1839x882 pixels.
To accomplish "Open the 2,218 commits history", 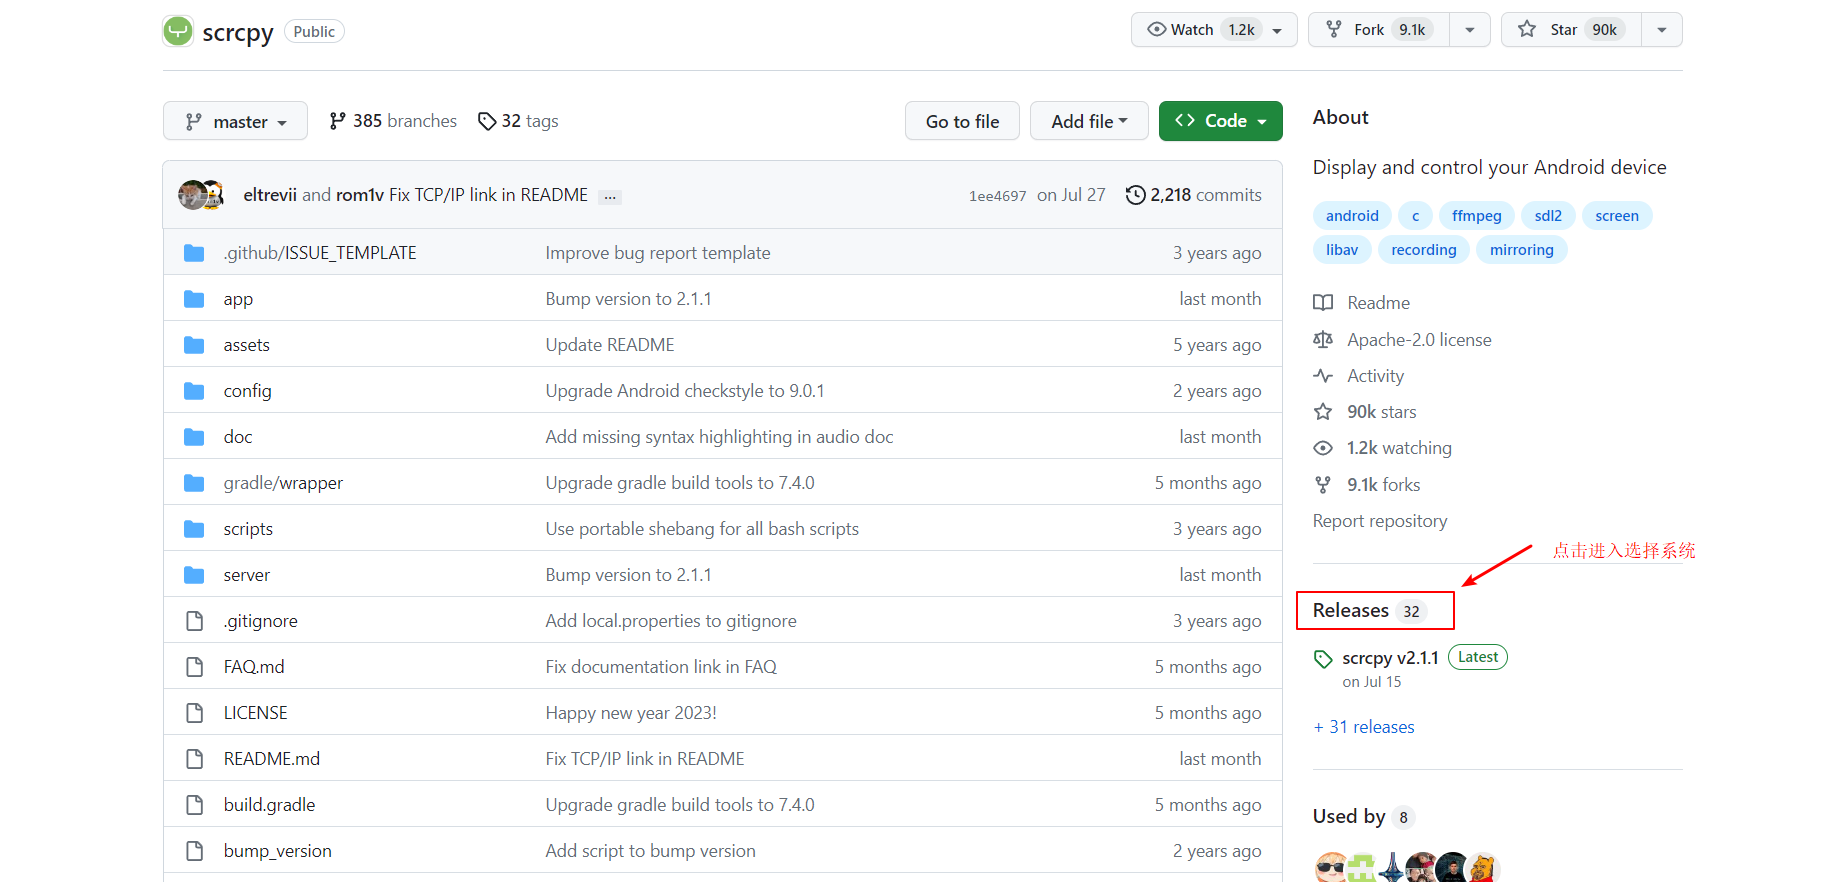I will [x=1194, y=195].
